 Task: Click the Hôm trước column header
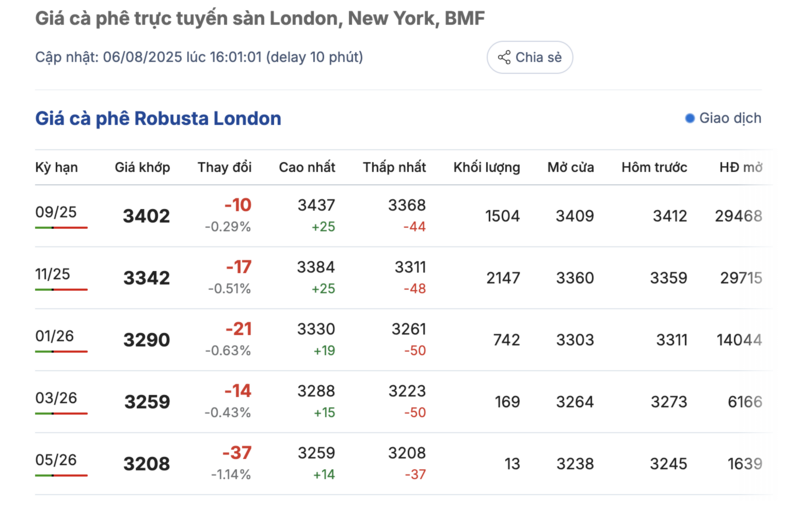click(654, 167)
